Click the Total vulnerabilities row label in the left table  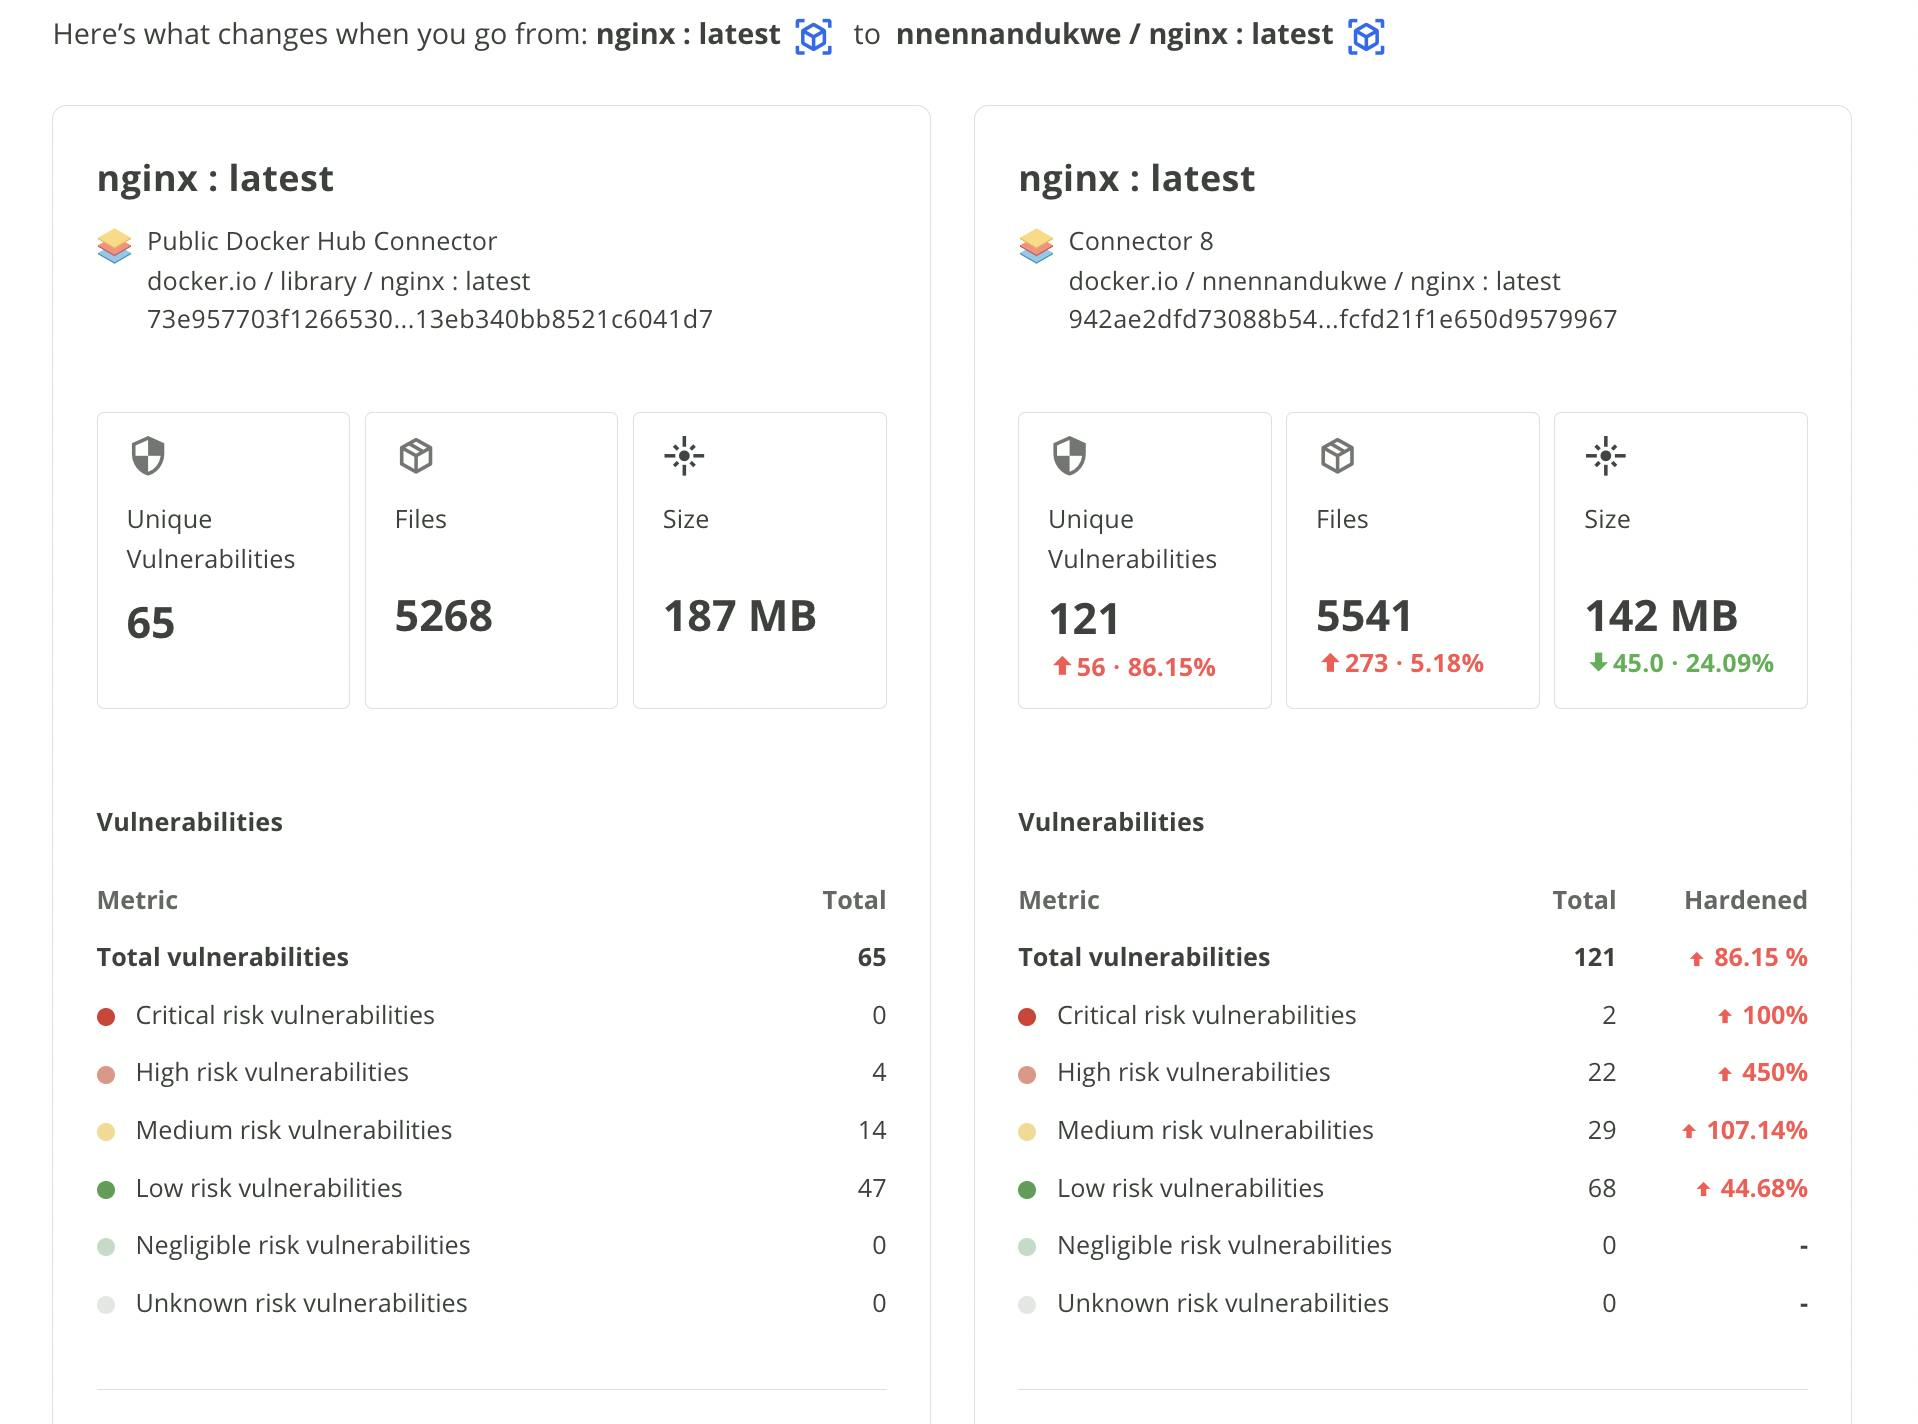coord(222,957)
